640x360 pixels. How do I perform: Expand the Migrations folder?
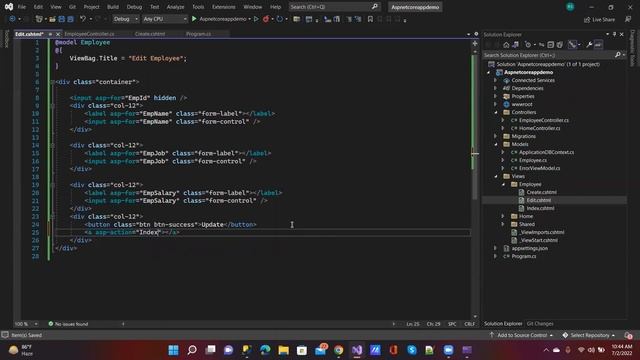point(496,136)
